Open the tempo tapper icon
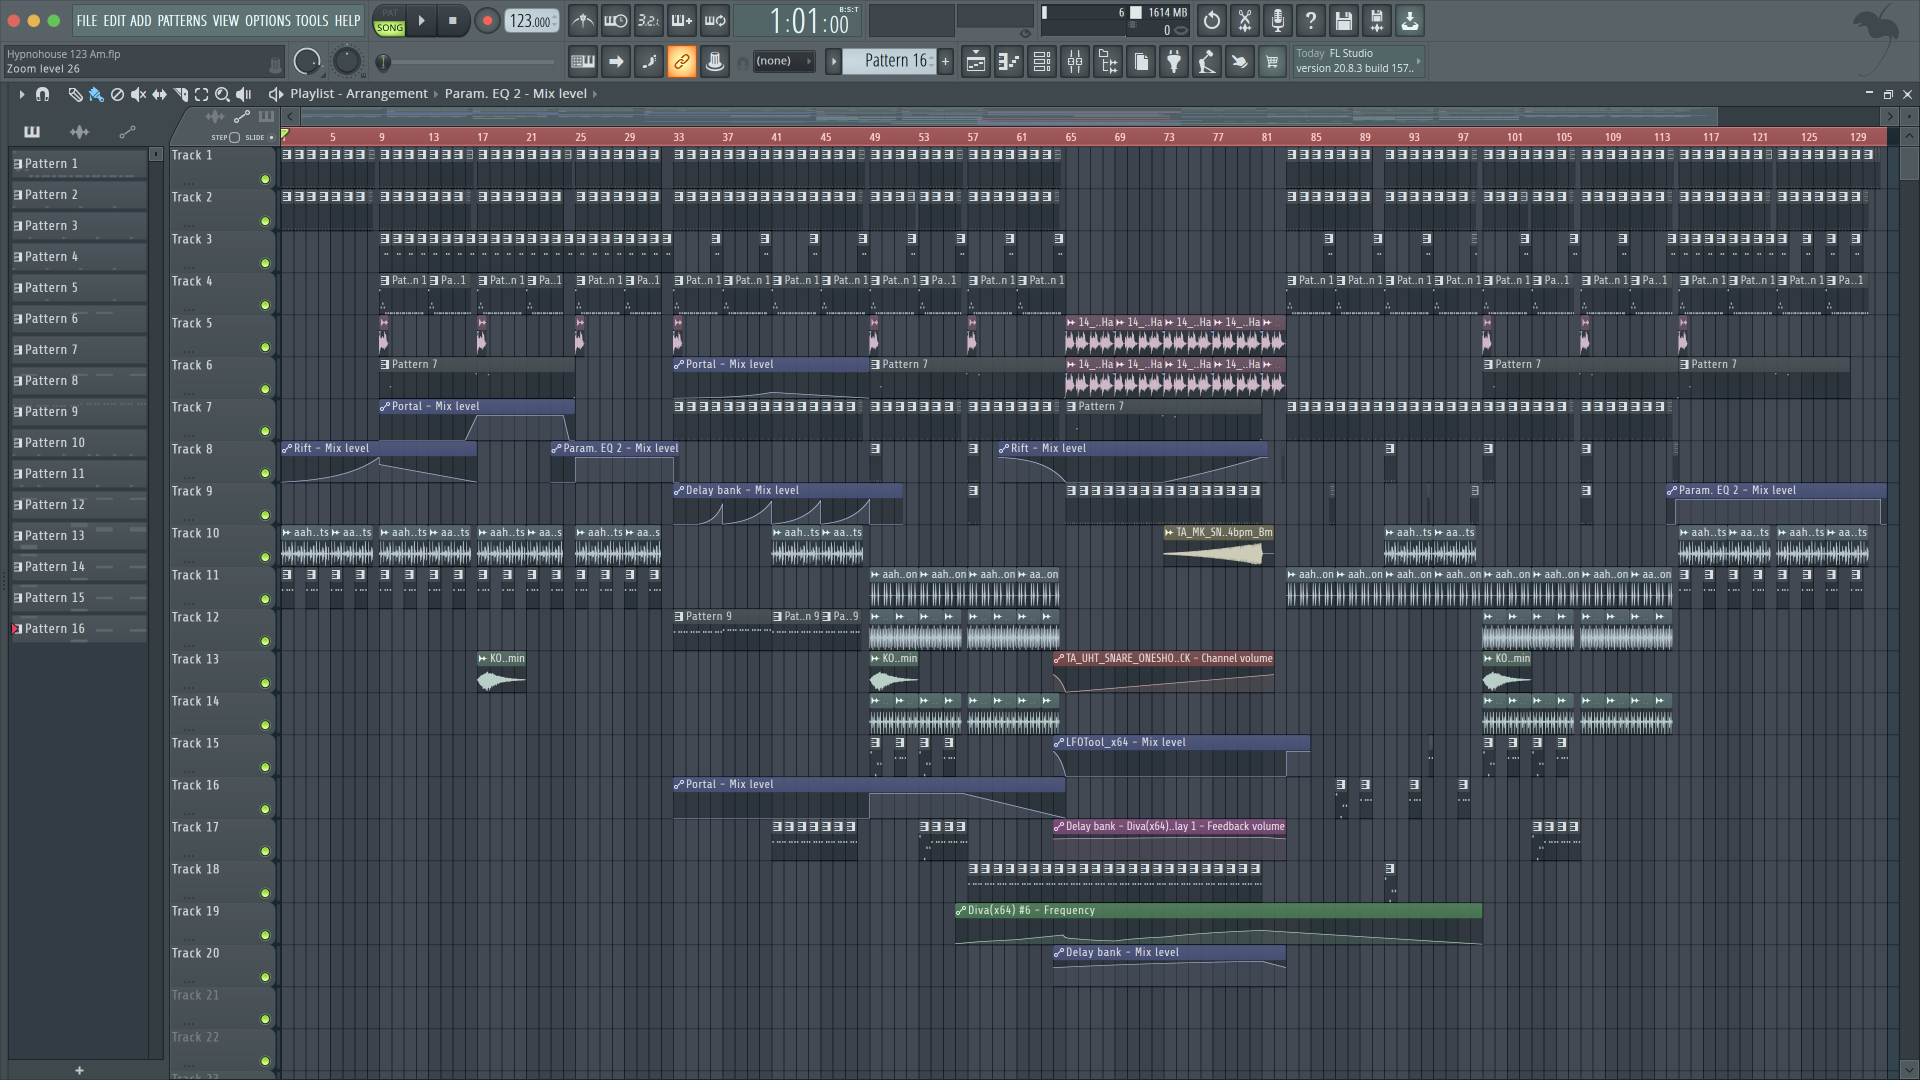 [x=1207, y=62]
